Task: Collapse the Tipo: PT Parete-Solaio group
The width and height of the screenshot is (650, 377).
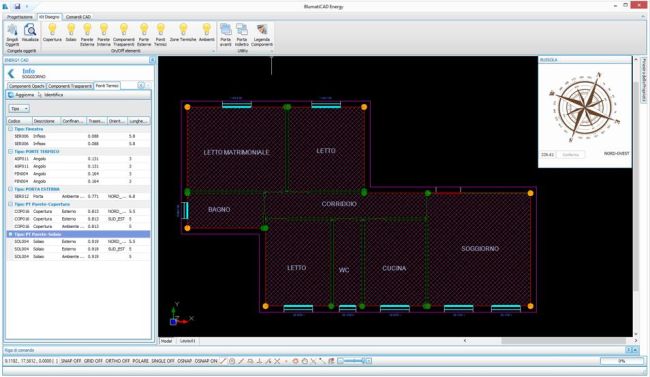Action: (11, 234)
